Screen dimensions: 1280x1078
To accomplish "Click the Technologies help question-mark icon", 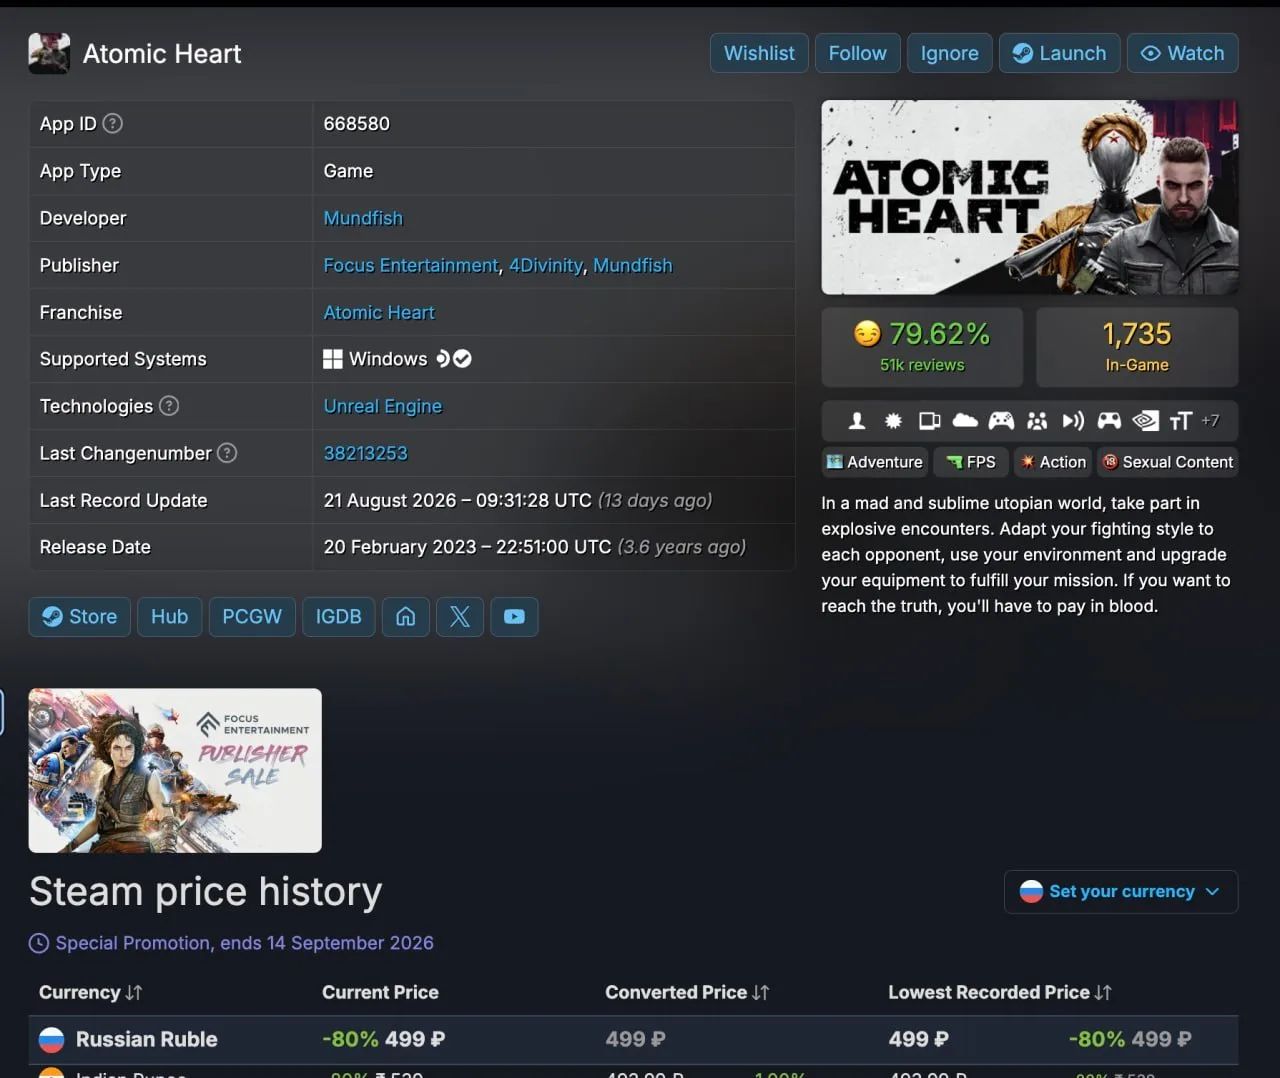I will 170,405.
